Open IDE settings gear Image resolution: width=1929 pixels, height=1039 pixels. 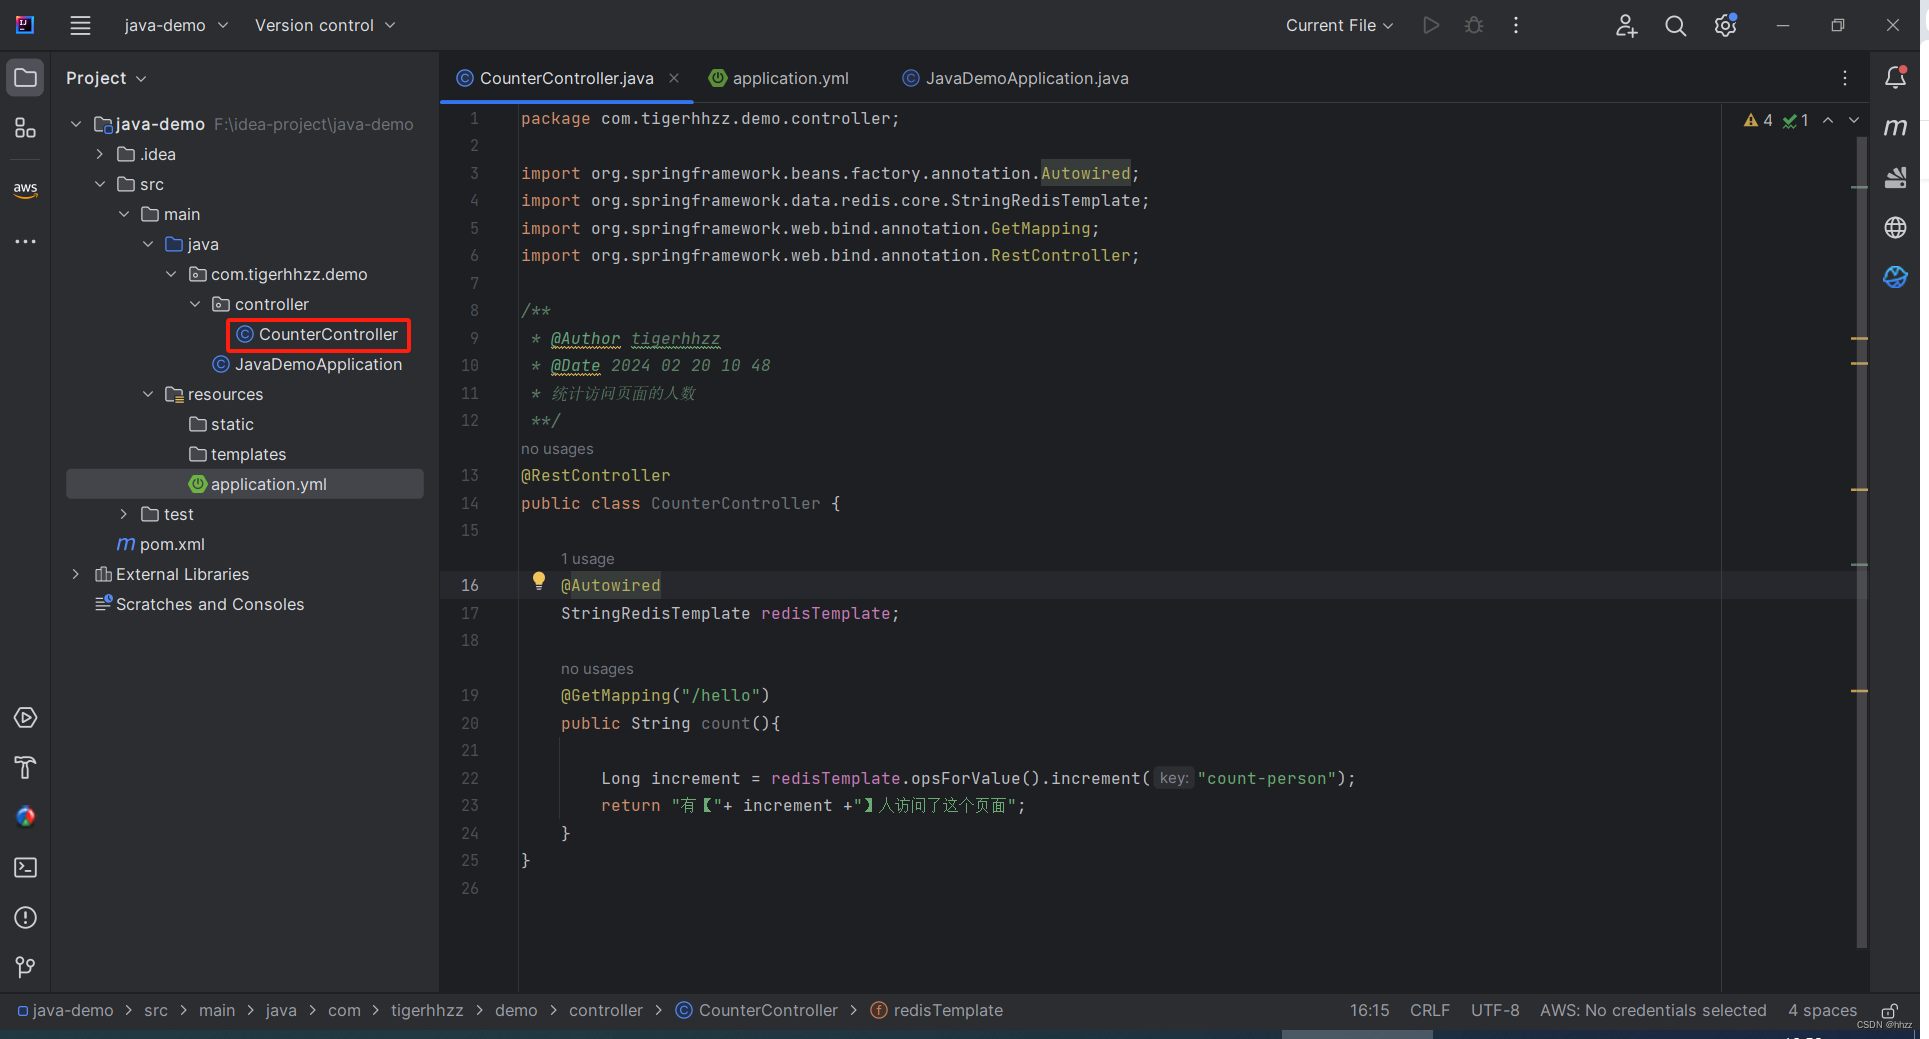[1725, 25]
